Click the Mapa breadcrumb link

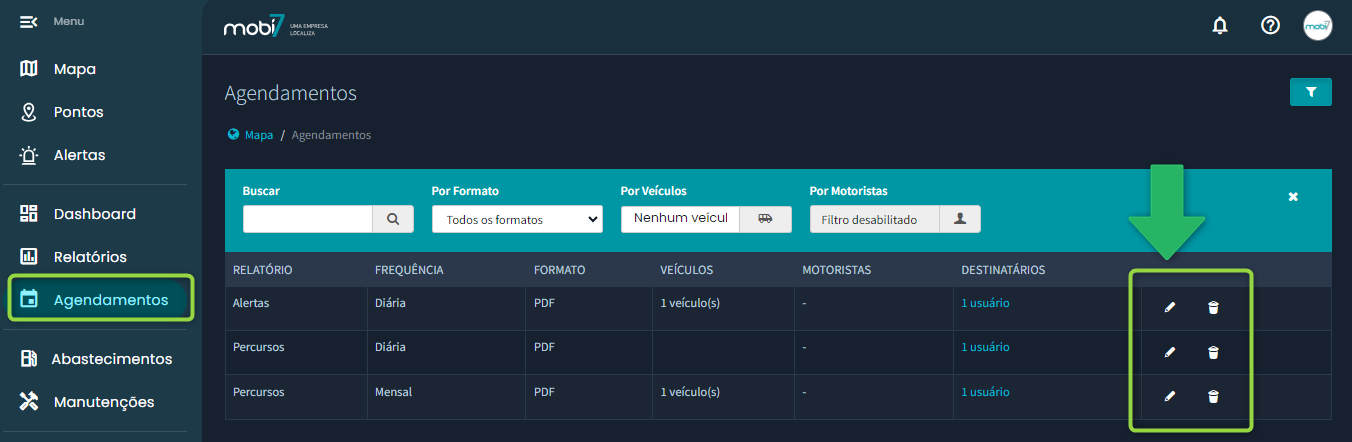258,135
